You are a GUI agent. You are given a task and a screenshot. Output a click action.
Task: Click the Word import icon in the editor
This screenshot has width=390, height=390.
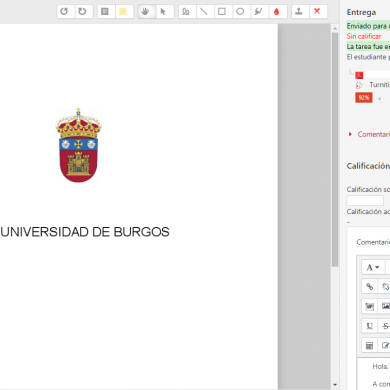370,306
